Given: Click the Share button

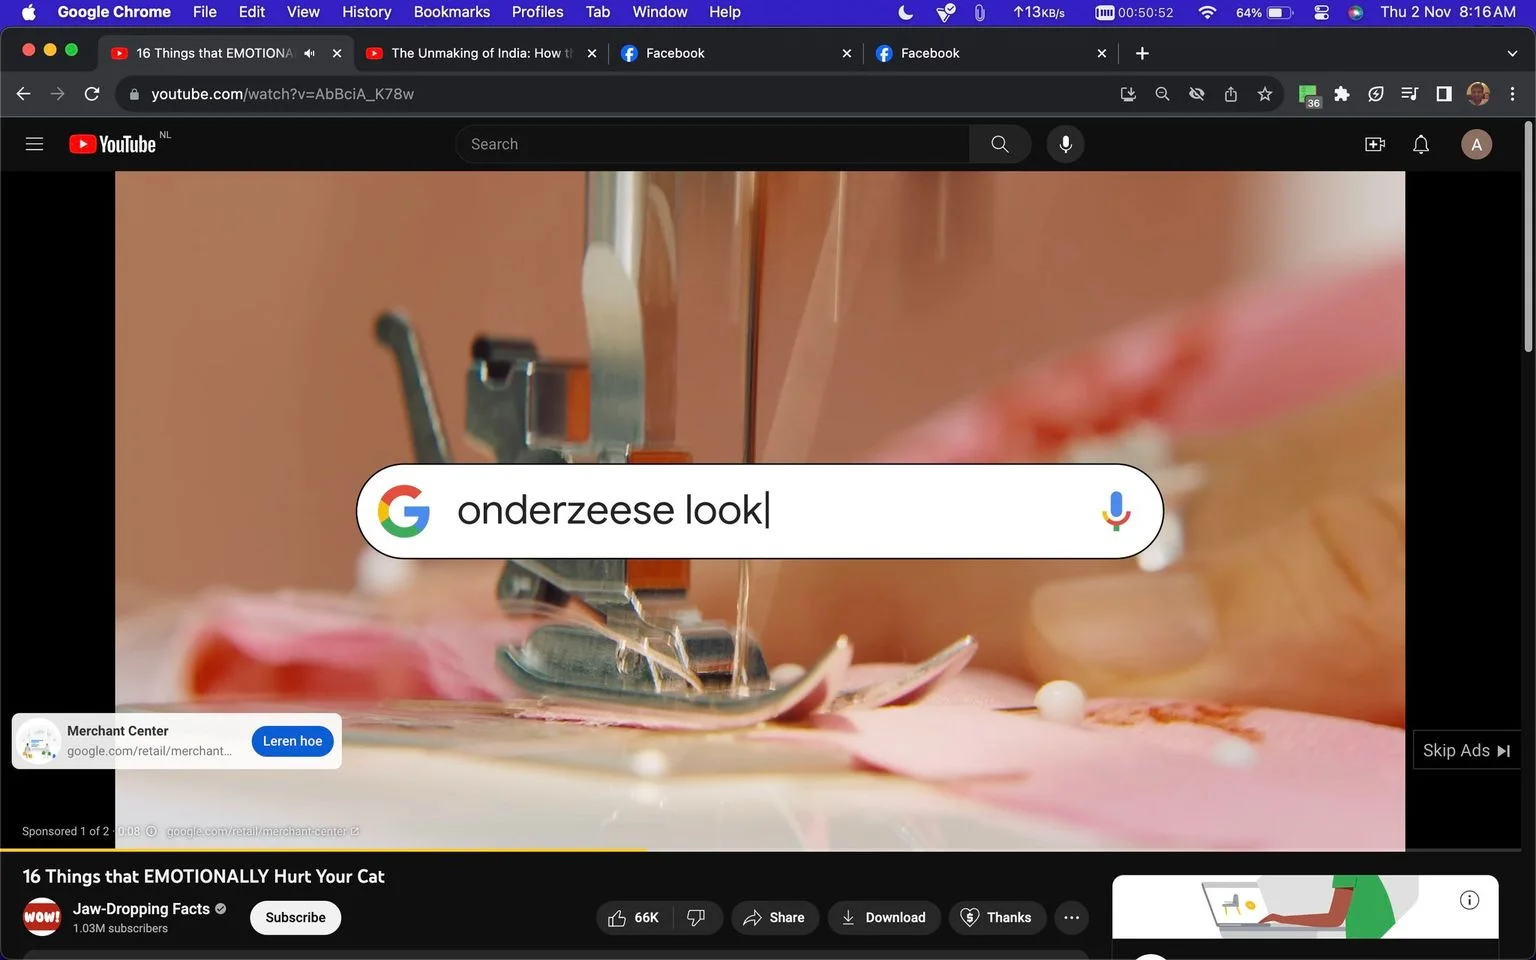Looking at the screenshot, I should point(774,918).
